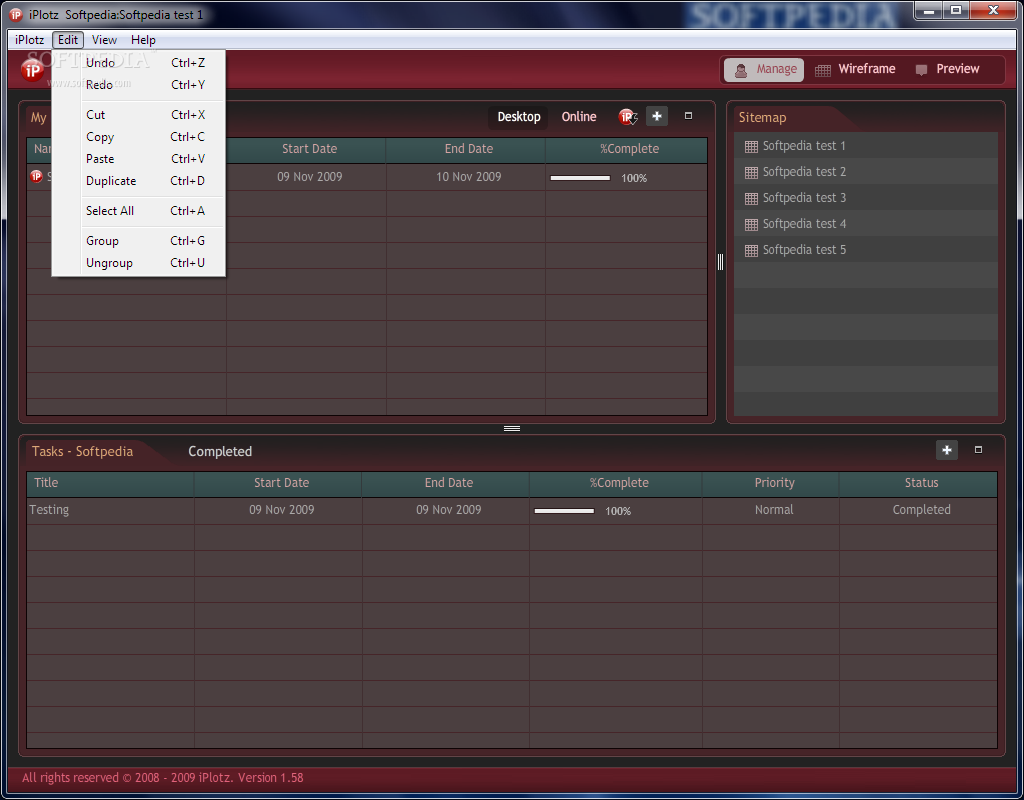Click the iPlotz logo icon in header
The image size is (1024, 800).
pyautogui.click(x=32, y=70)
